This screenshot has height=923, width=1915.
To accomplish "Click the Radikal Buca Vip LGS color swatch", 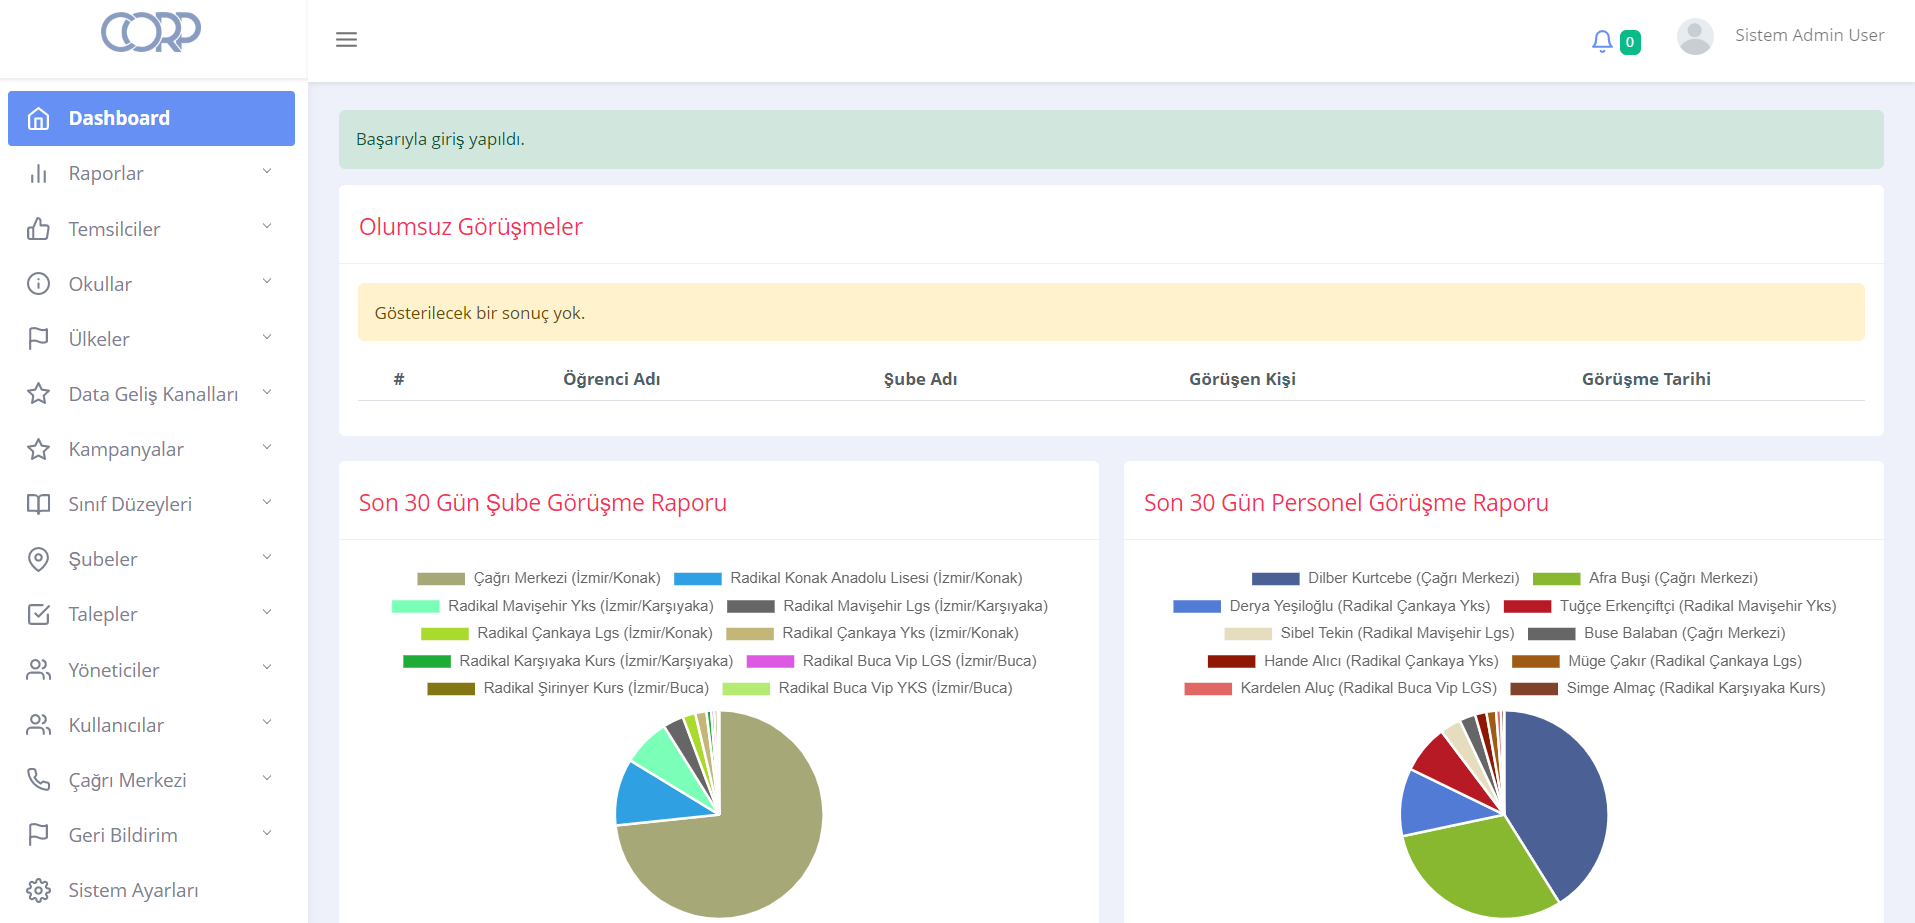I will [x=770, y=661].
